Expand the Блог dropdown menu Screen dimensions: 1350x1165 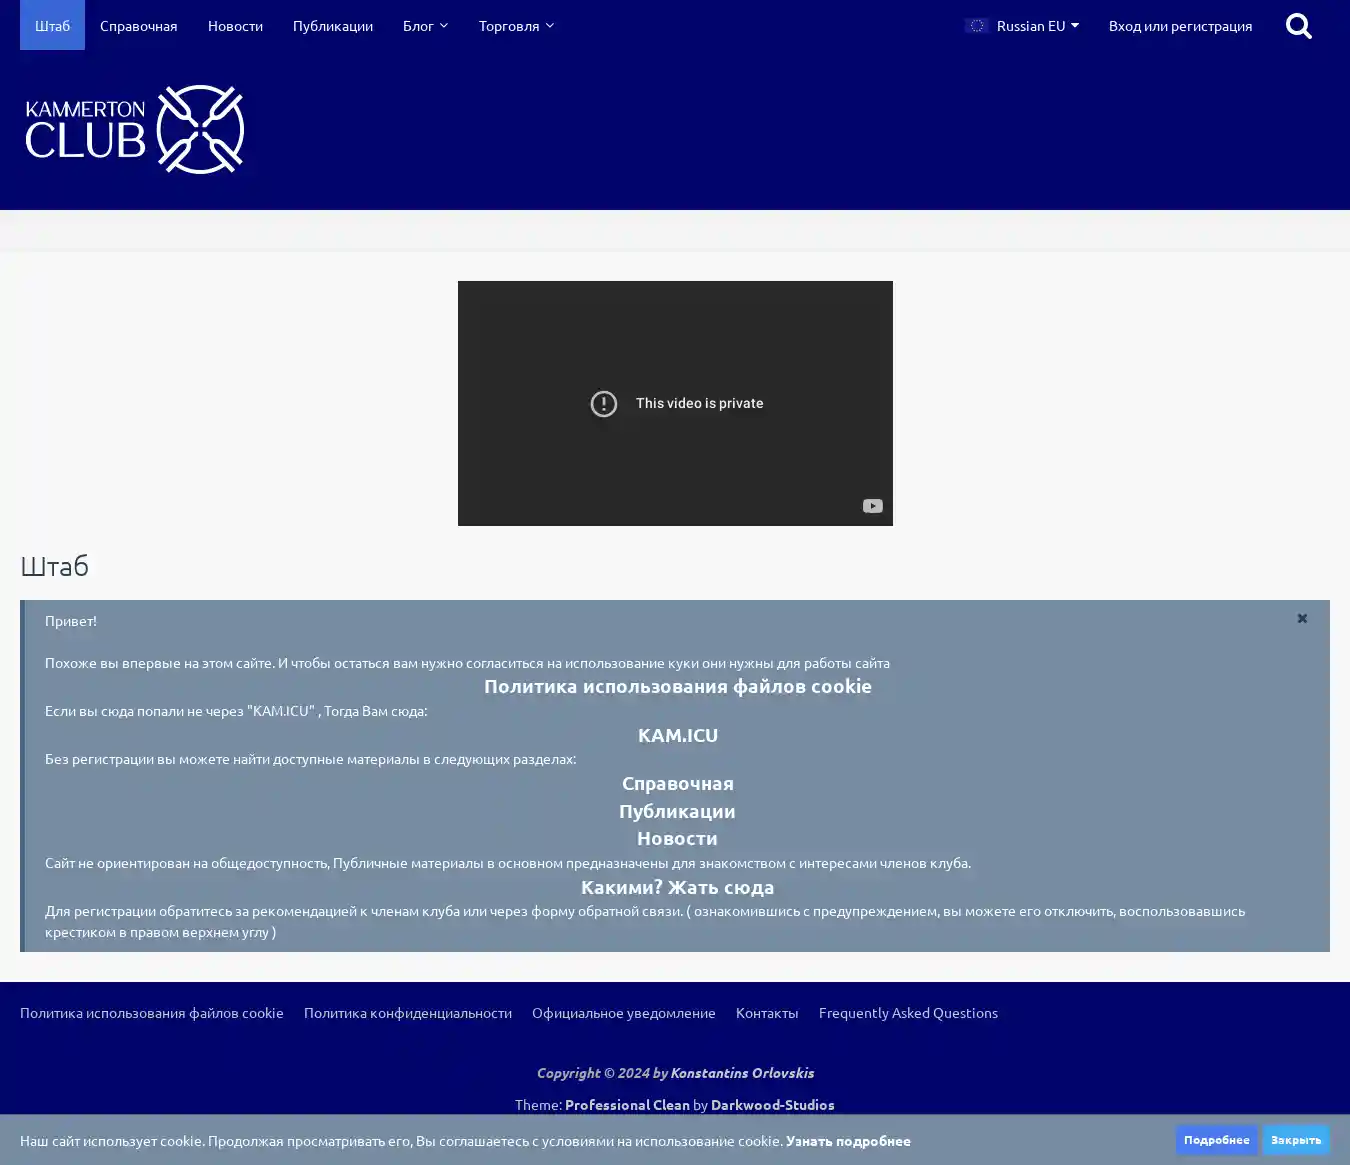425,26
